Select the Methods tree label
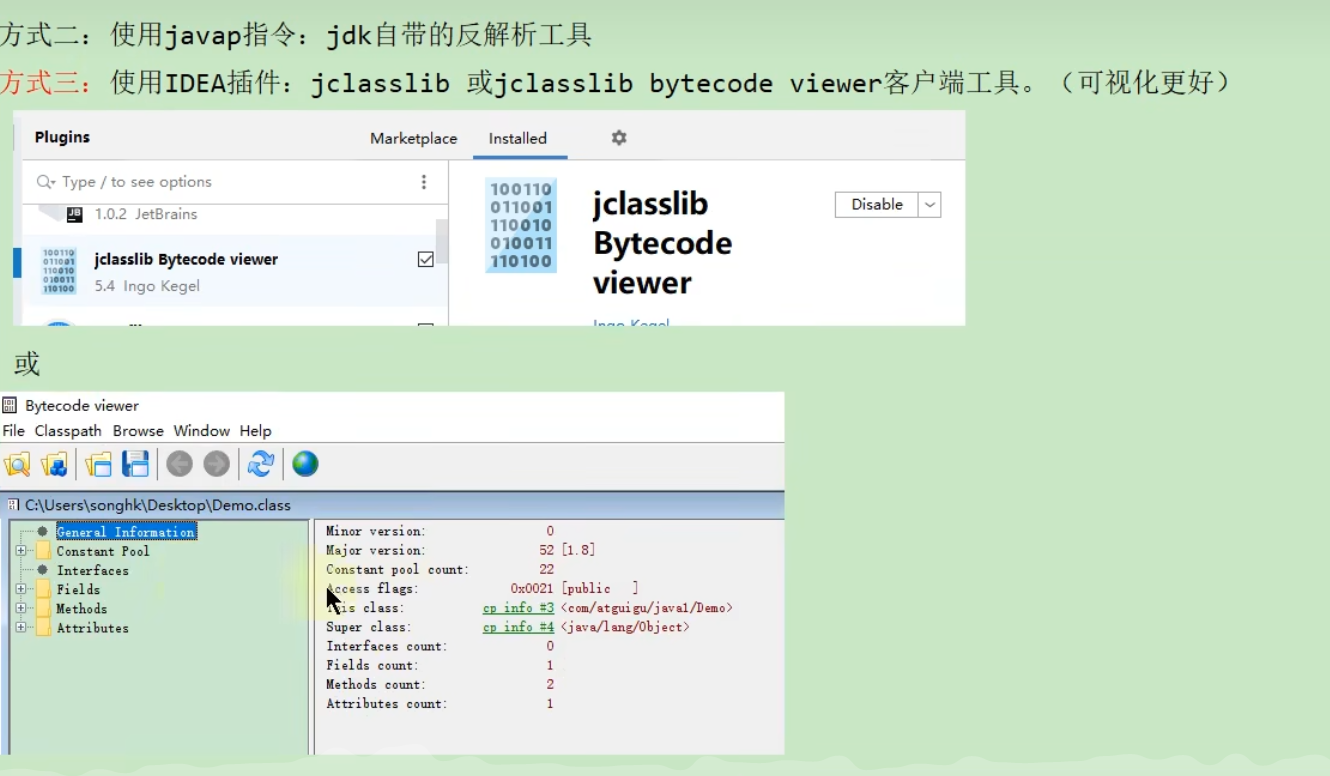 [81, 608]
